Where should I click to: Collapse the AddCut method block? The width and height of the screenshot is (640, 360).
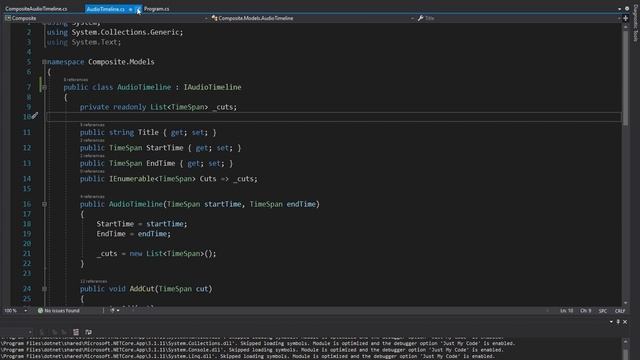[44, 289]
